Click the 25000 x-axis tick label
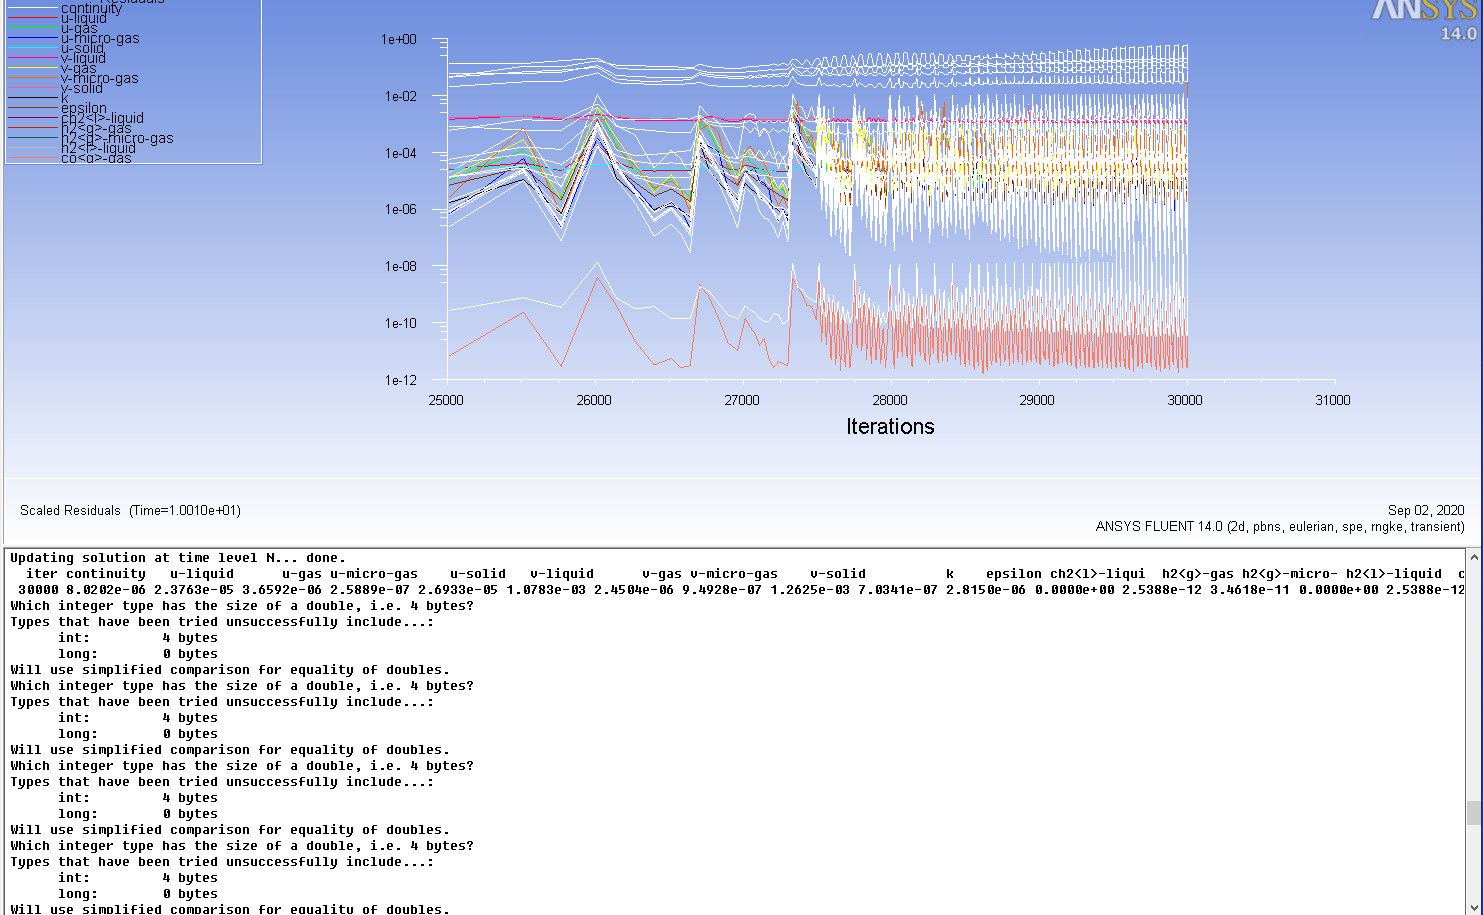The height and width of the screenshot is (915, 1483). 446,400
